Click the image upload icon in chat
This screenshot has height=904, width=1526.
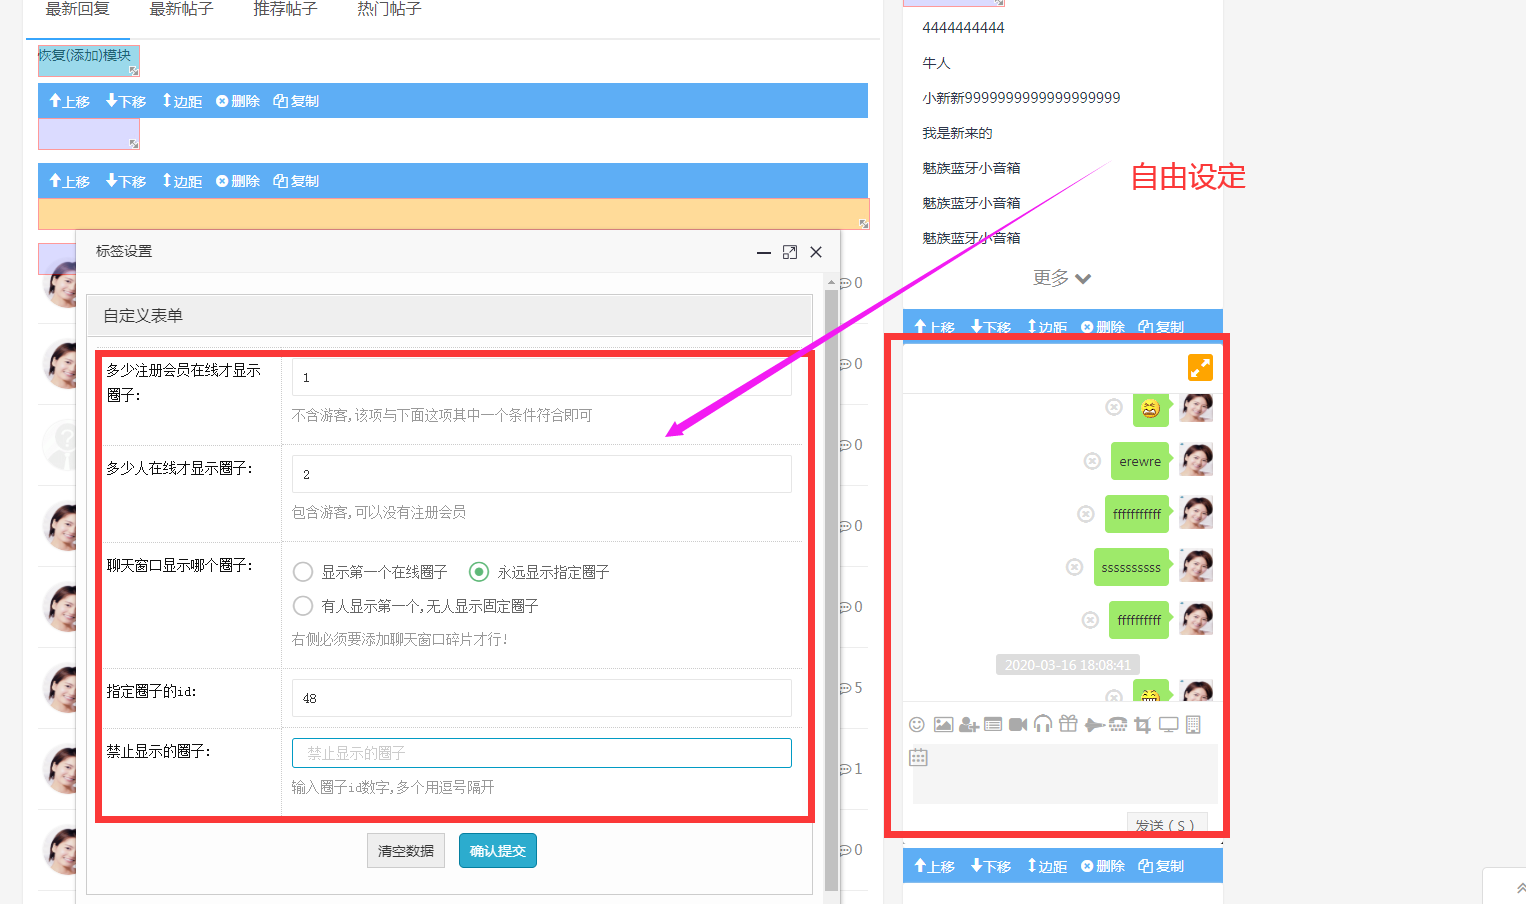point(943,724)
